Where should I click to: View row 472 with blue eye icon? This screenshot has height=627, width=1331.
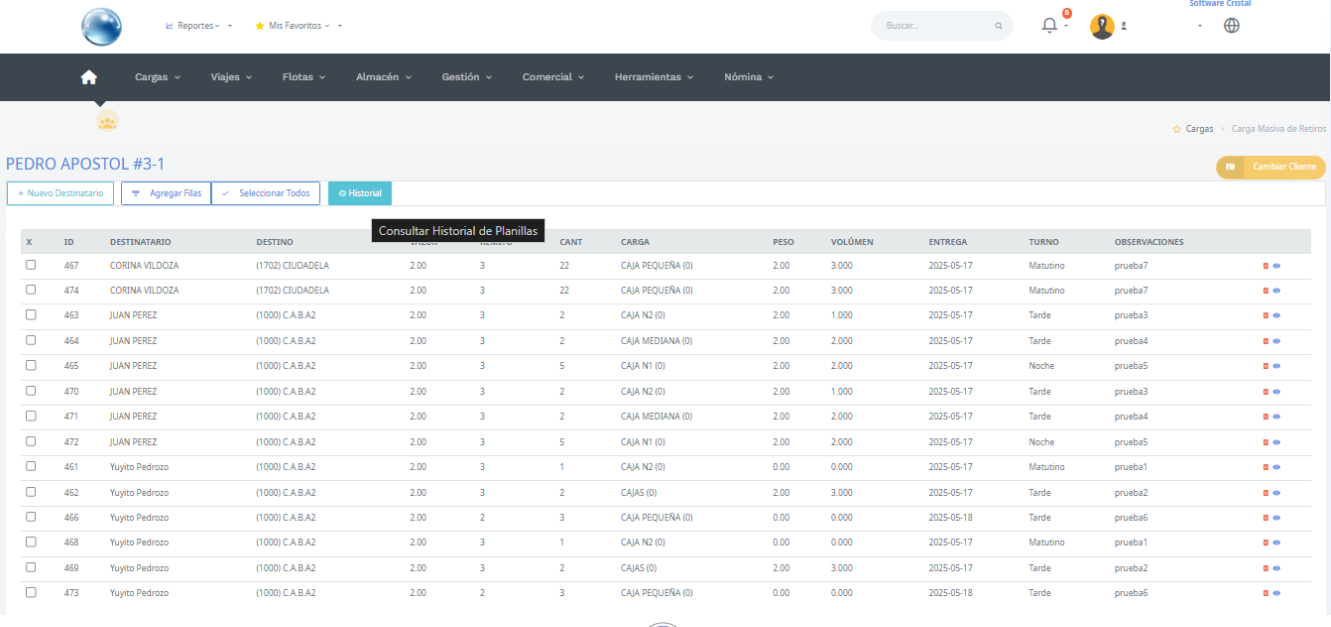coord(1276,442)
